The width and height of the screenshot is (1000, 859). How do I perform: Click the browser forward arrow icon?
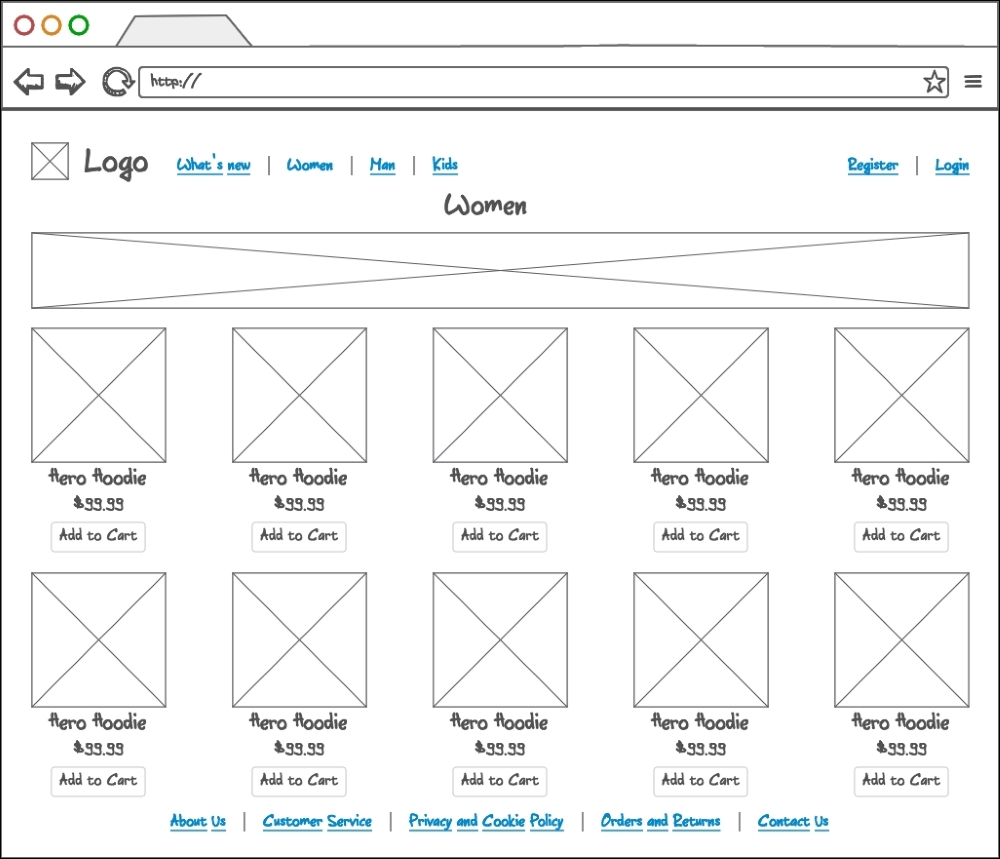pos(69,81)
